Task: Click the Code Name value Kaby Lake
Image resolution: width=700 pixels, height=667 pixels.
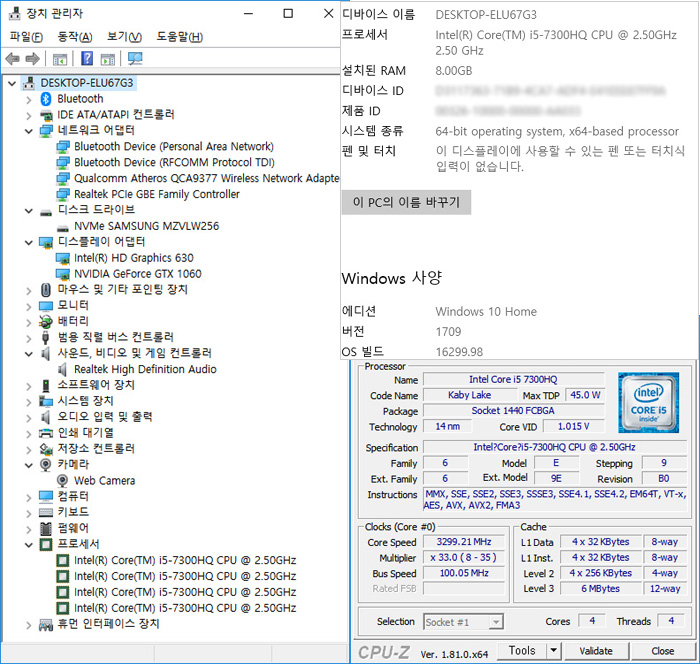Action: (469, 395)
